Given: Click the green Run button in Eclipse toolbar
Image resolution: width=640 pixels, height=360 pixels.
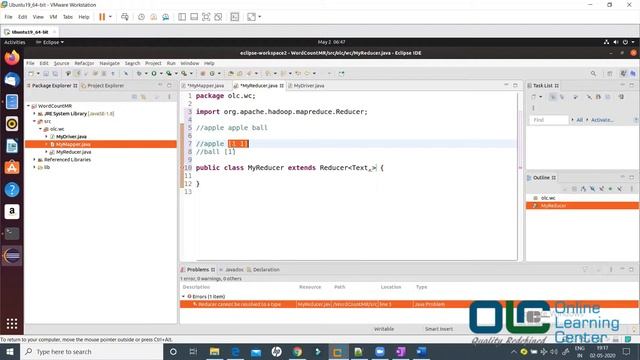Looking at the screenshot, I should pyautogui.click(x=154, y=73).
